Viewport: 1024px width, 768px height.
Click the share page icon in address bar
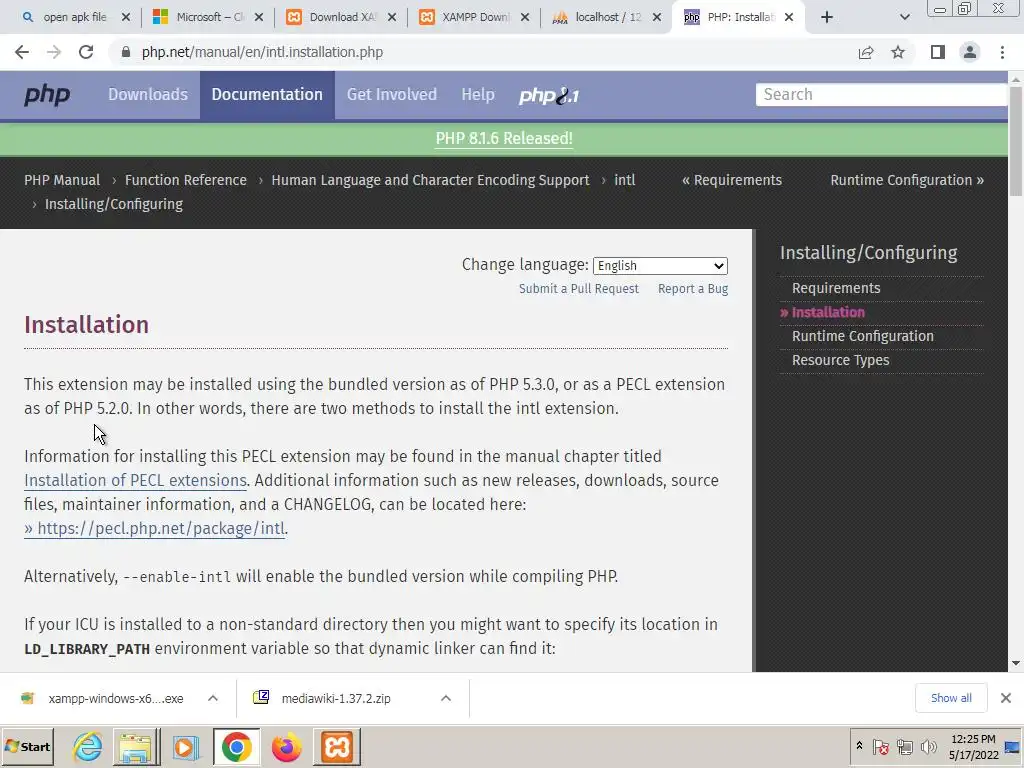click(866, 52)
